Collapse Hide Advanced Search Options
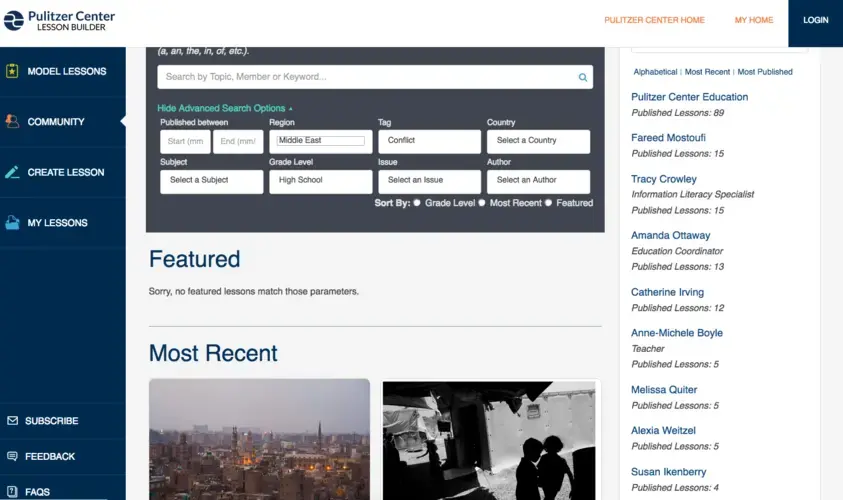843x500 pixels. (x=225, y=108)
